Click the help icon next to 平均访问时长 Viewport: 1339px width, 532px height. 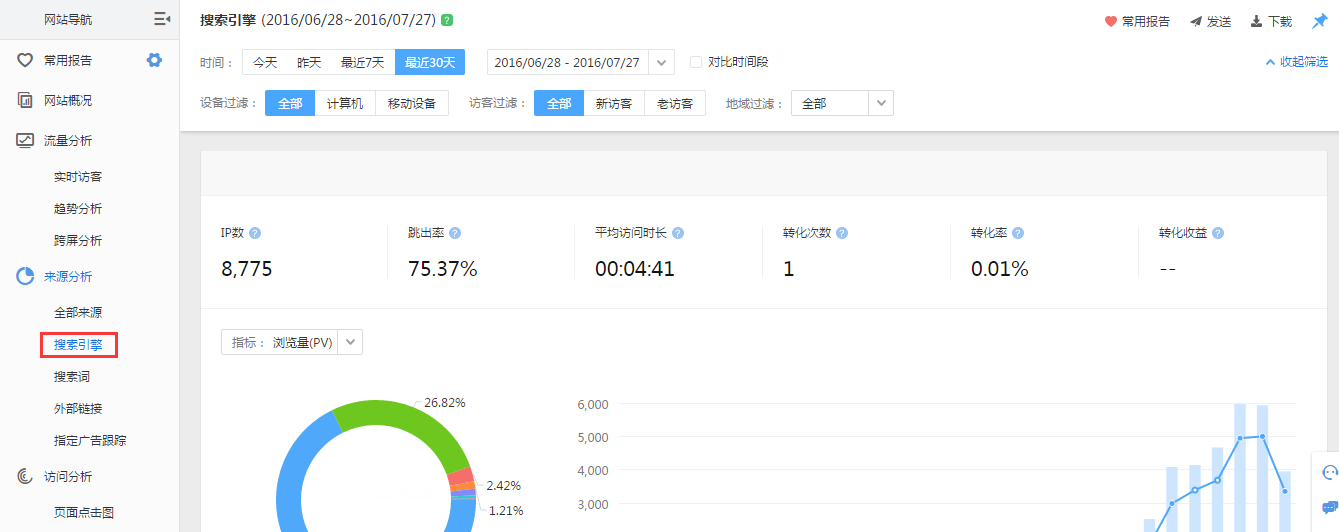point(678,233)
